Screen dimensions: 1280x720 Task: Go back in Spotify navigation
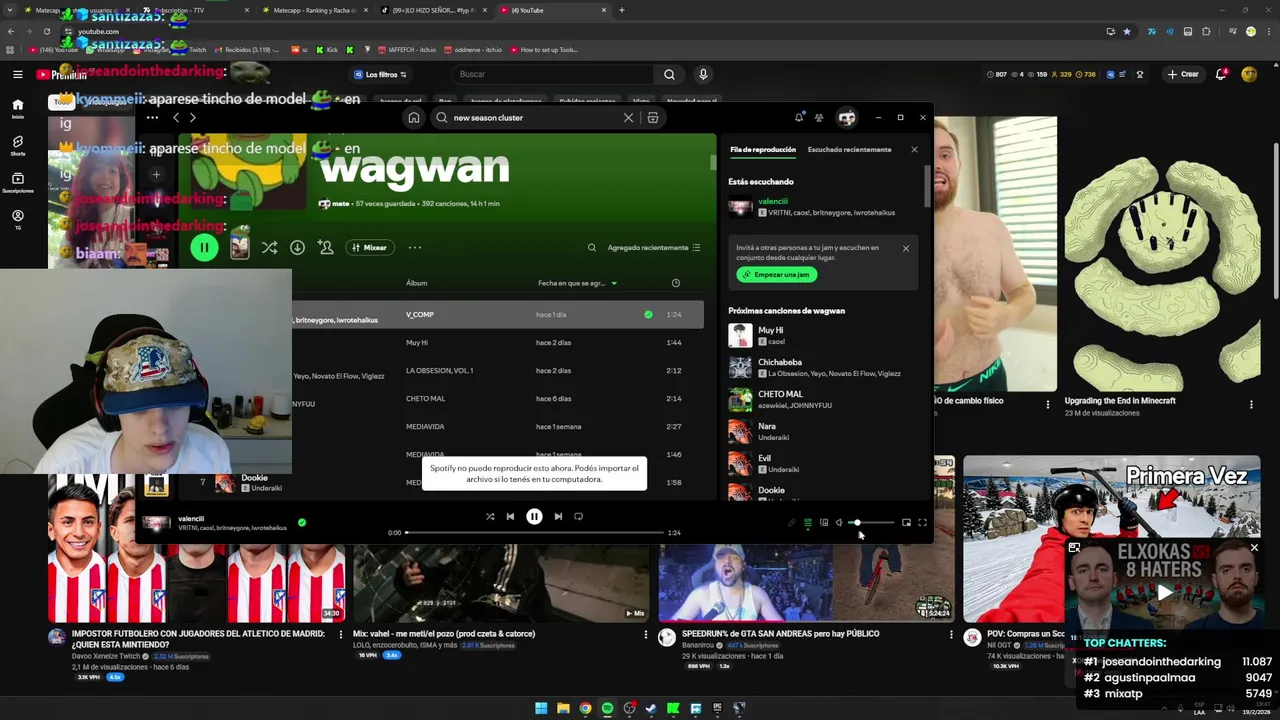176,118
